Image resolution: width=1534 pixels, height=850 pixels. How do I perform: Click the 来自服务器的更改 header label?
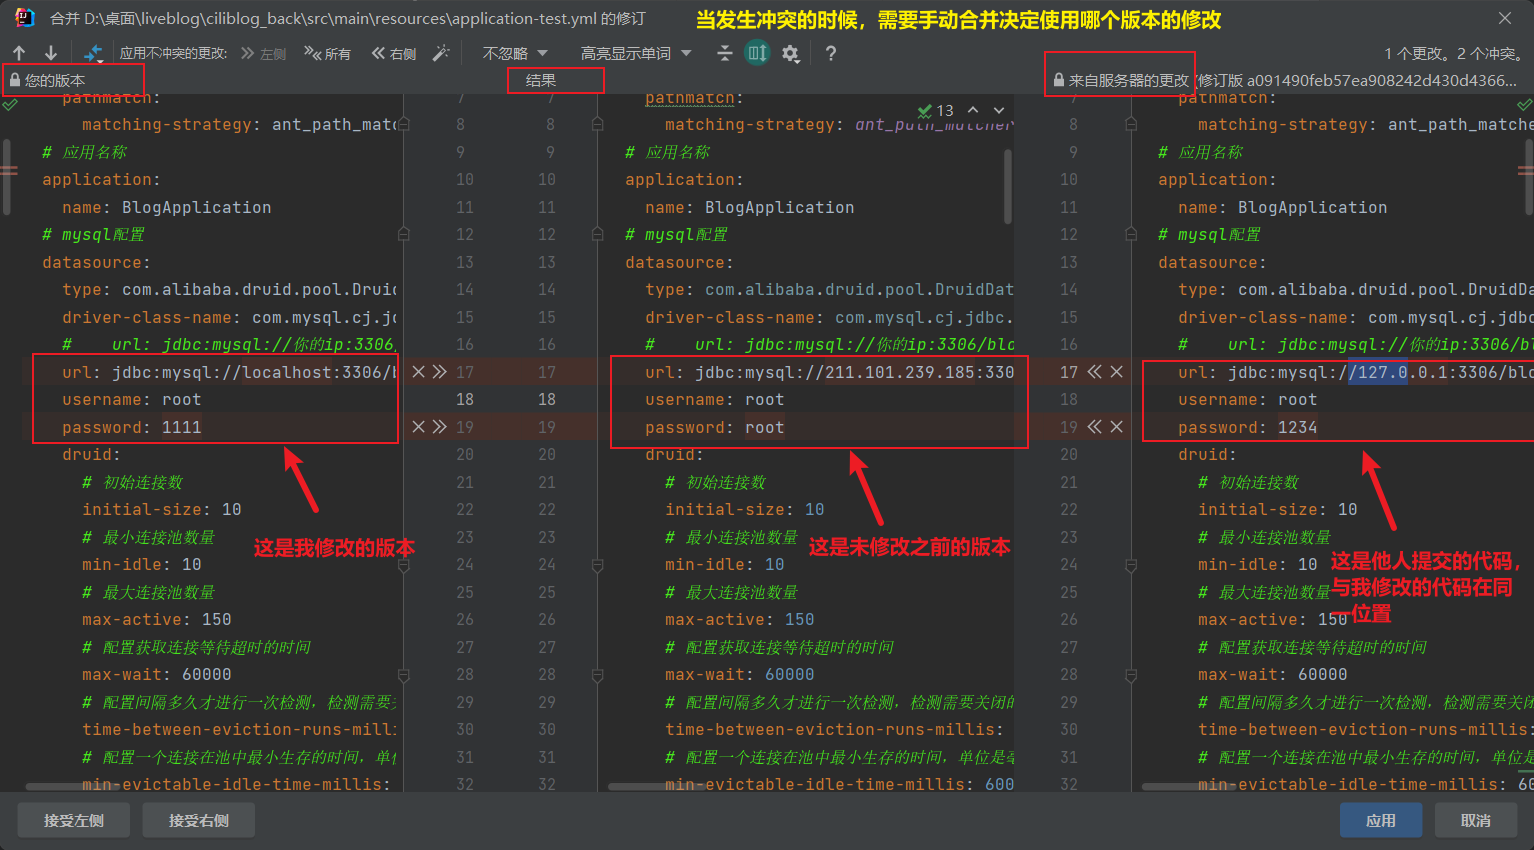coord(1129,80)
